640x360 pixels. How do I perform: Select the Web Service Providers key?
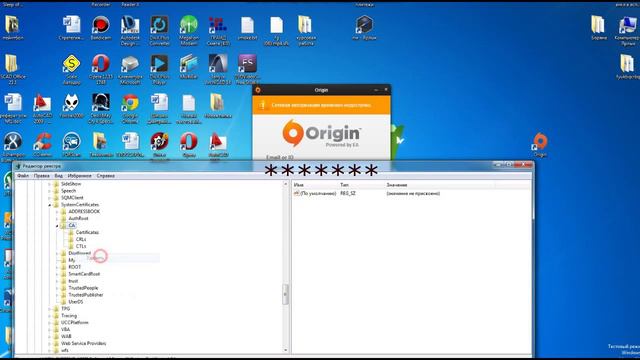tap(83, 343)
